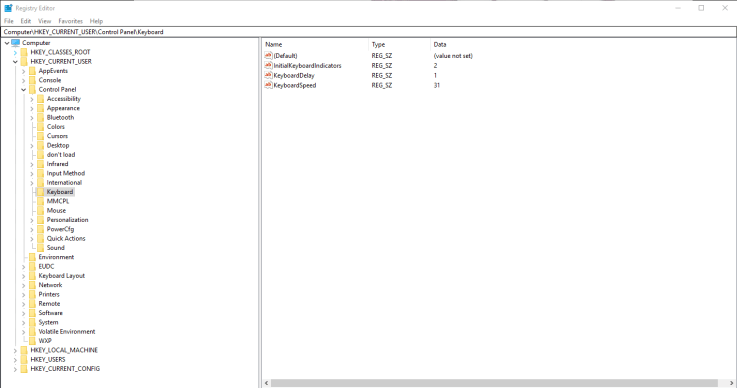Click the InitialKeyboardIndicators value icon
The image size is (737, 388).
click(268, 65)
